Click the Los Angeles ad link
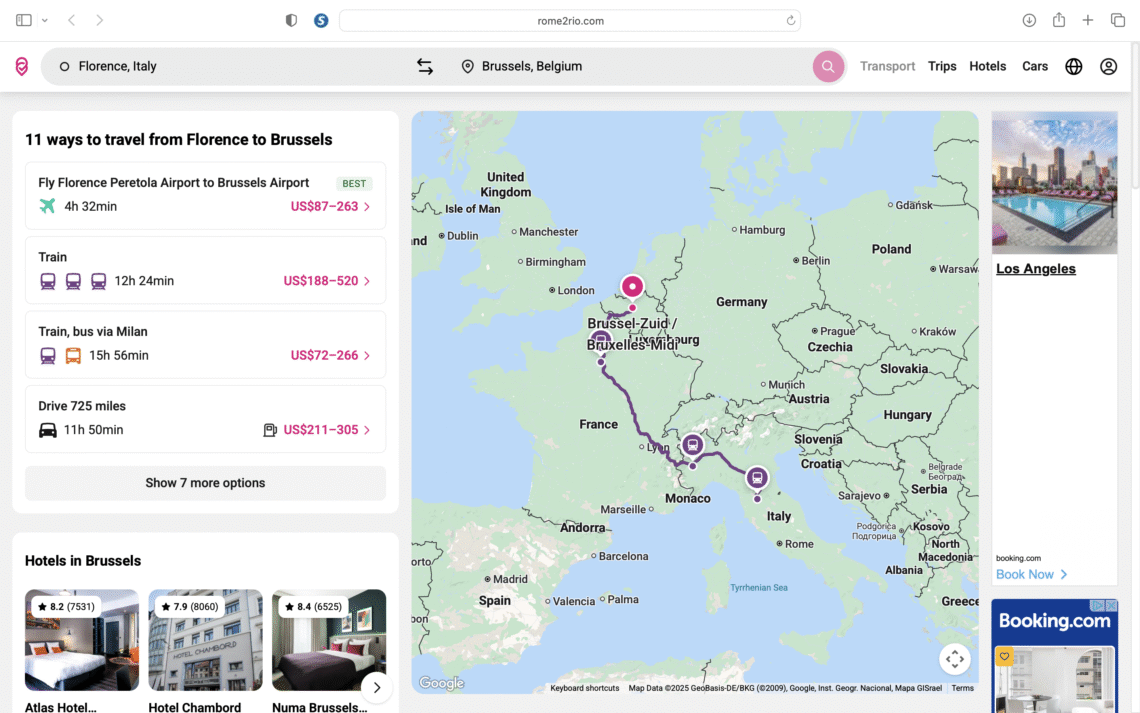The width and height of the screenshot is (1140, 713). (x=1035, y=269)
